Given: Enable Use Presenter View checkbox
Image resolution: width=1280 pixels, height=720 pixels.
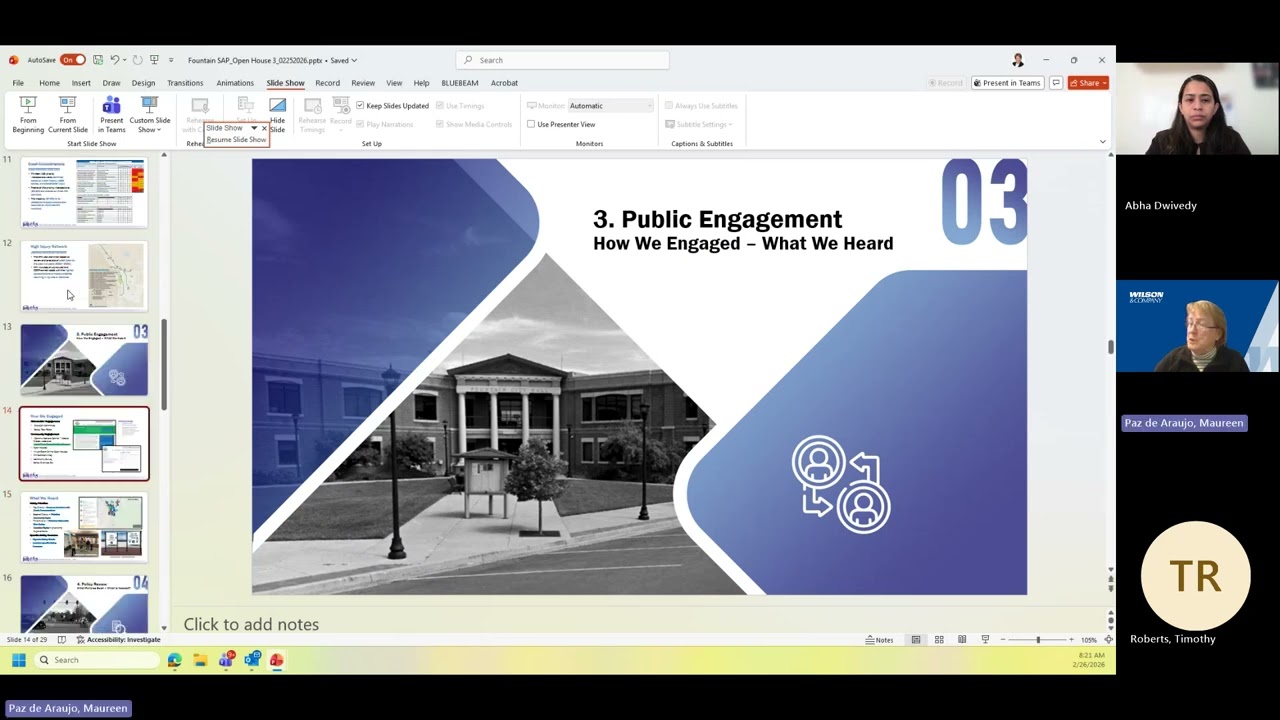Looking at the screenshot, I should point(561,124).
